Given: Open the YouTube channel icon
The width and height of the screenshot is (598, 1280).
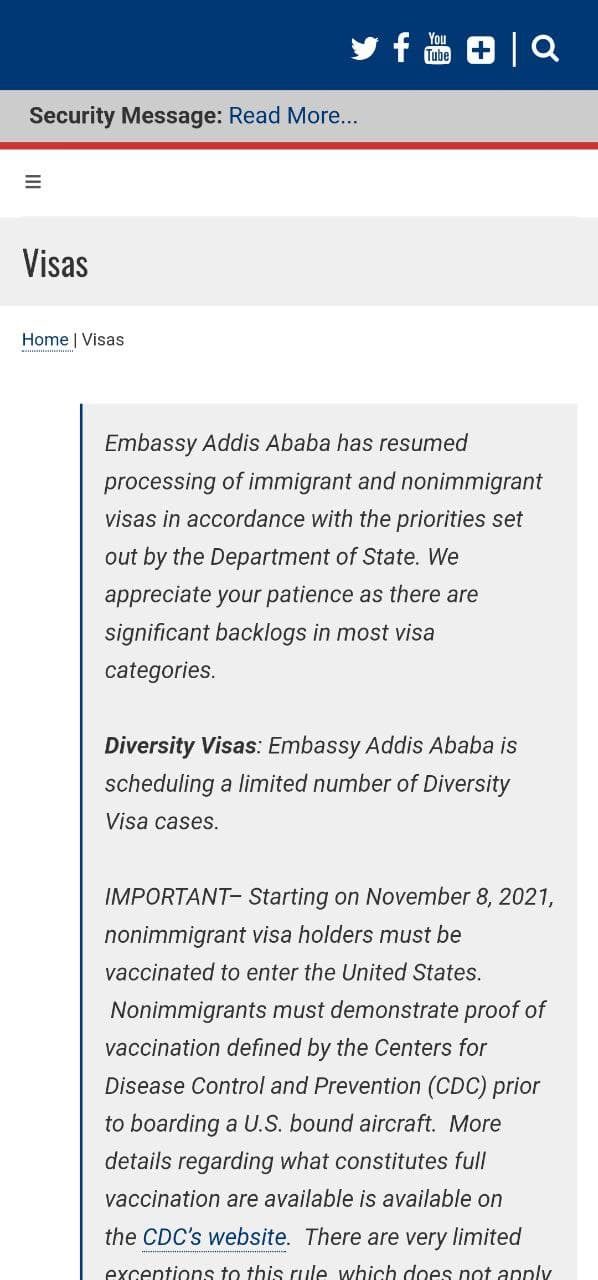Looking at the screenshot, I should [437, 48].
